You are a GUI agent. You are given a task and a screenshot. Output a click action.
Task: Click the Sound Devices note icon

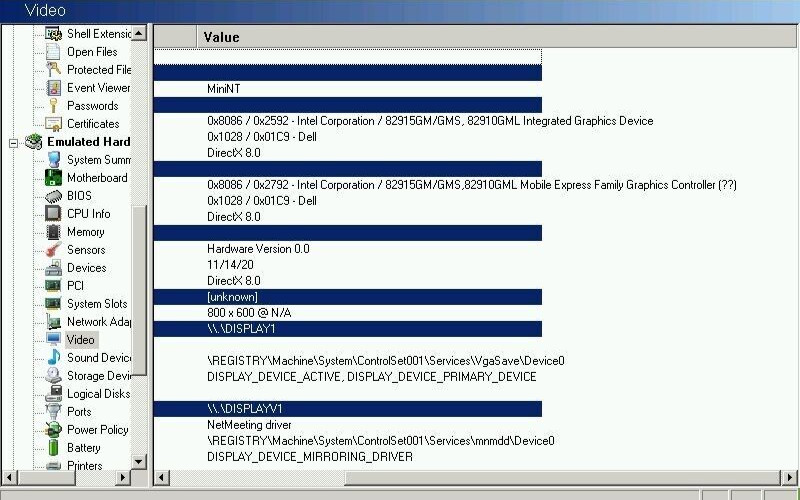[53, 358]
